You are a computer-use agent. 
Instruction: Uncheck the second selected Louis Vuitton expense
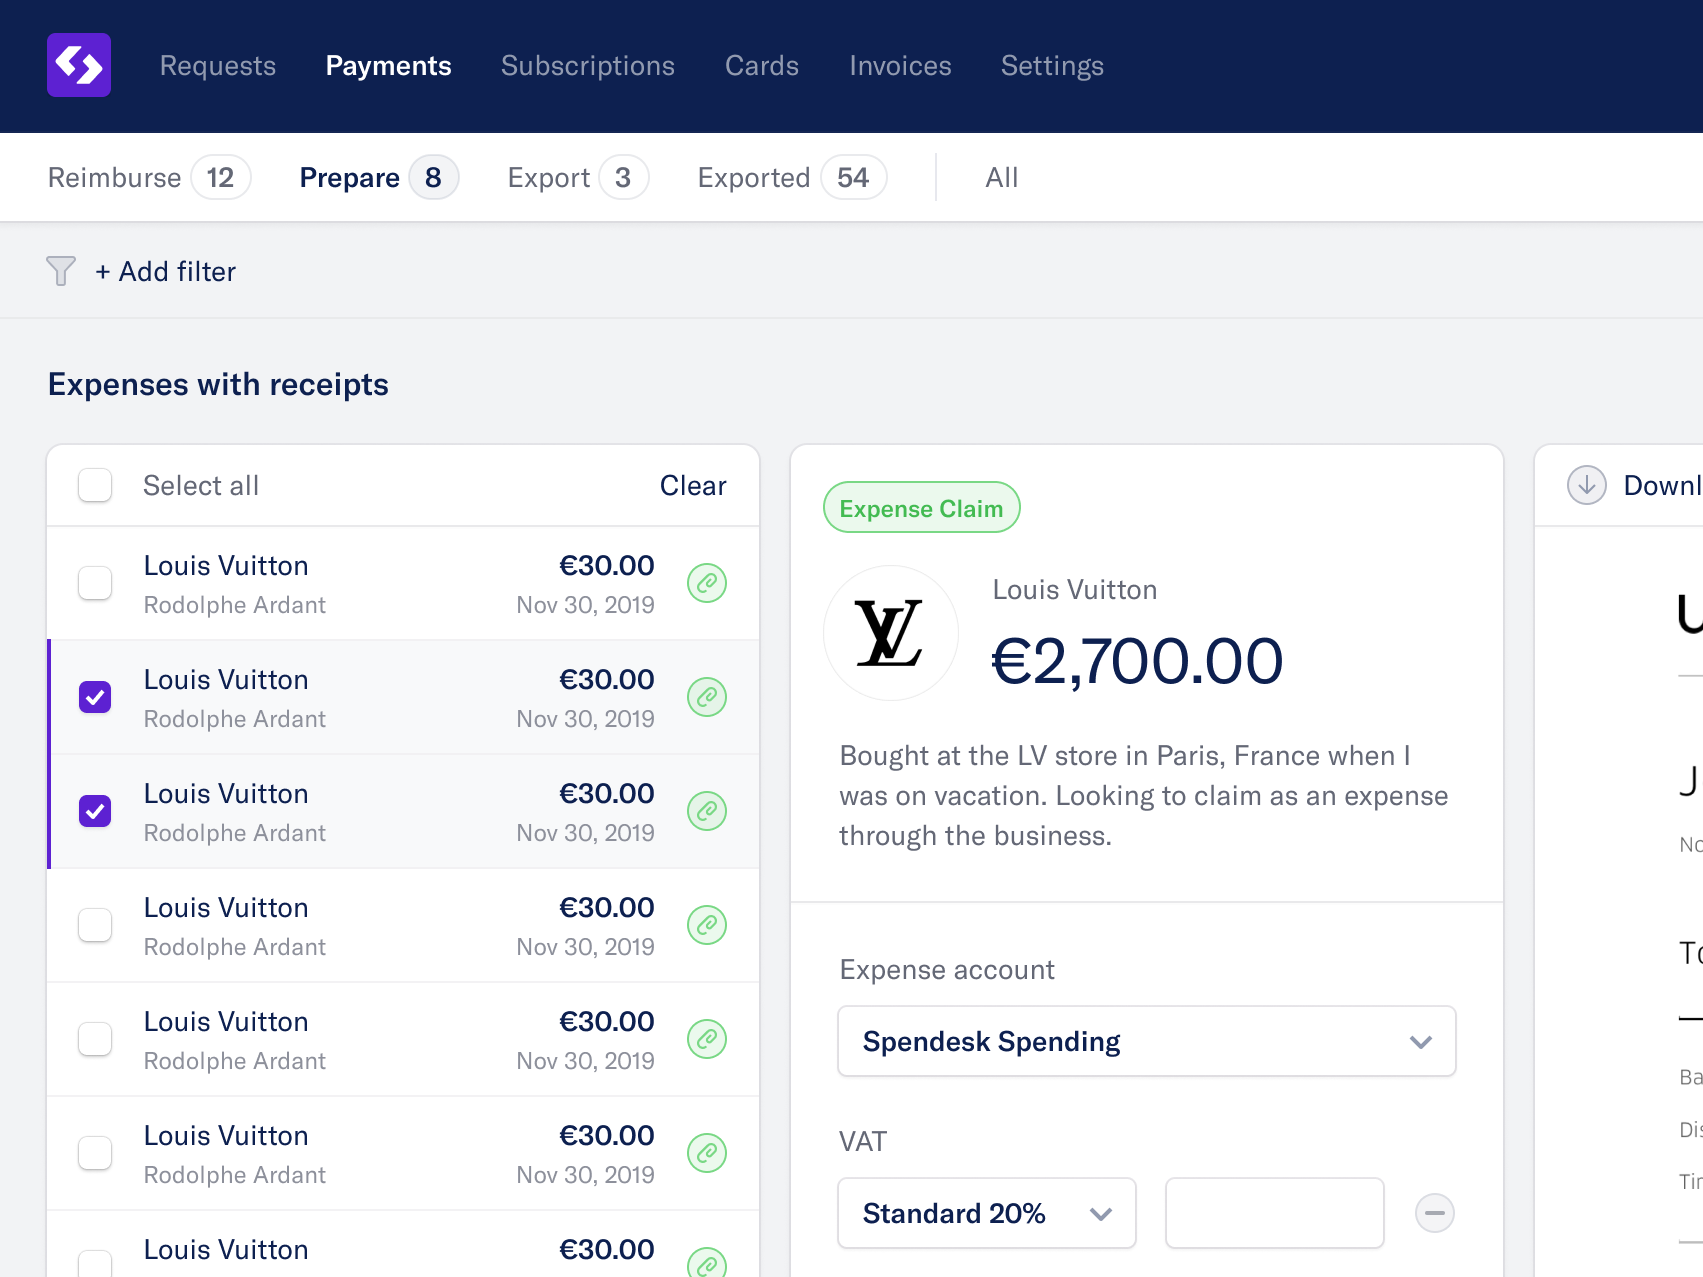click(94, 811)
